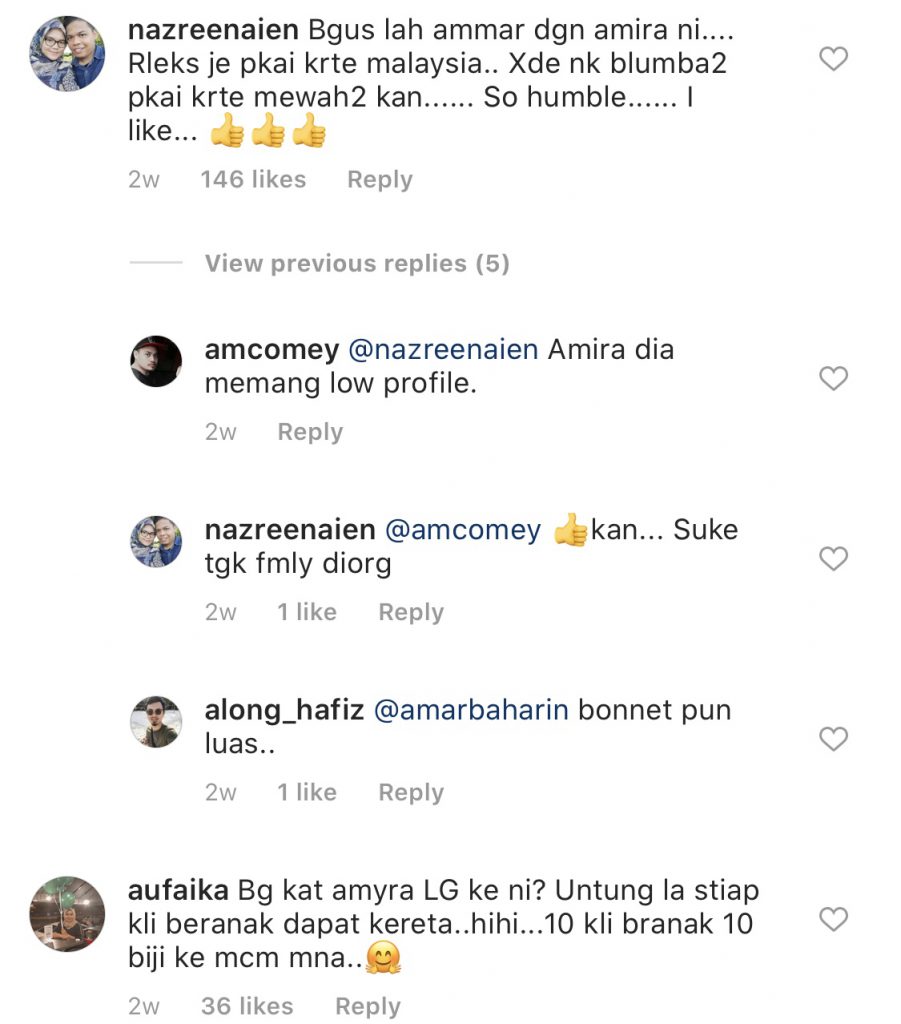
Task: Reply to amcomey's comment
Action: click(x=310, y=432)
